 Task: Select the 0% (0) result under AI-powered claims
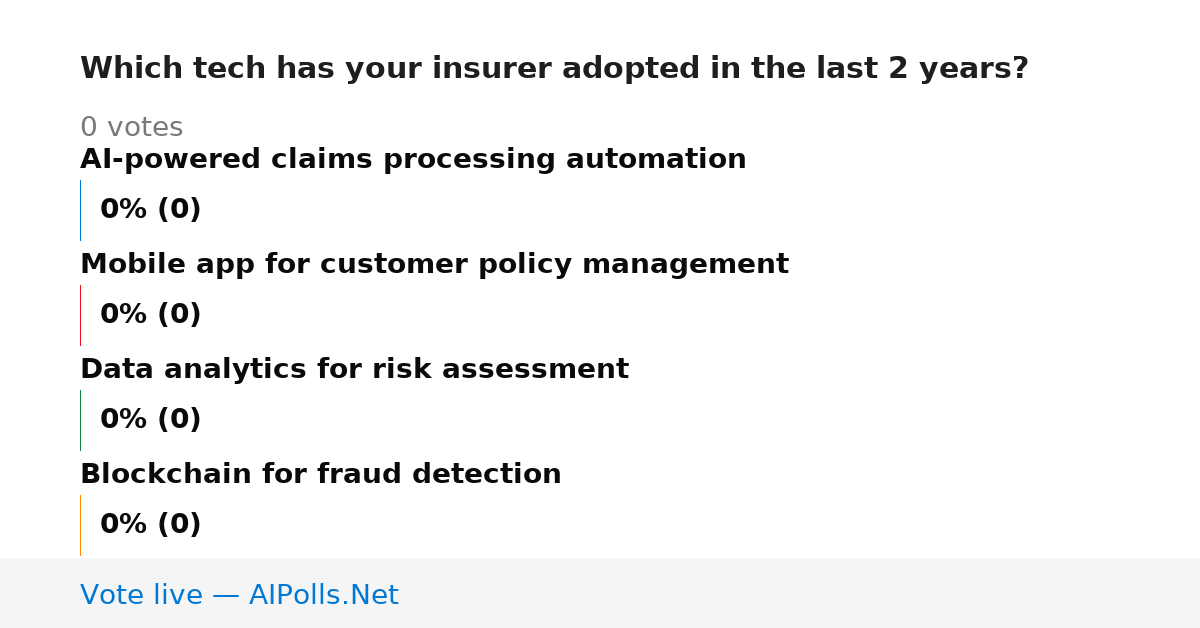tap(150, 210)
